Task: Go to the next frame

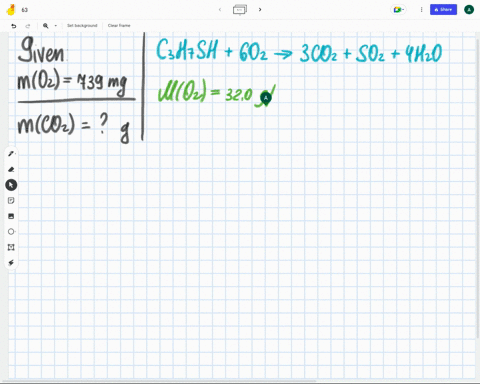Action: pyautogui.click(x=260, y=10)
